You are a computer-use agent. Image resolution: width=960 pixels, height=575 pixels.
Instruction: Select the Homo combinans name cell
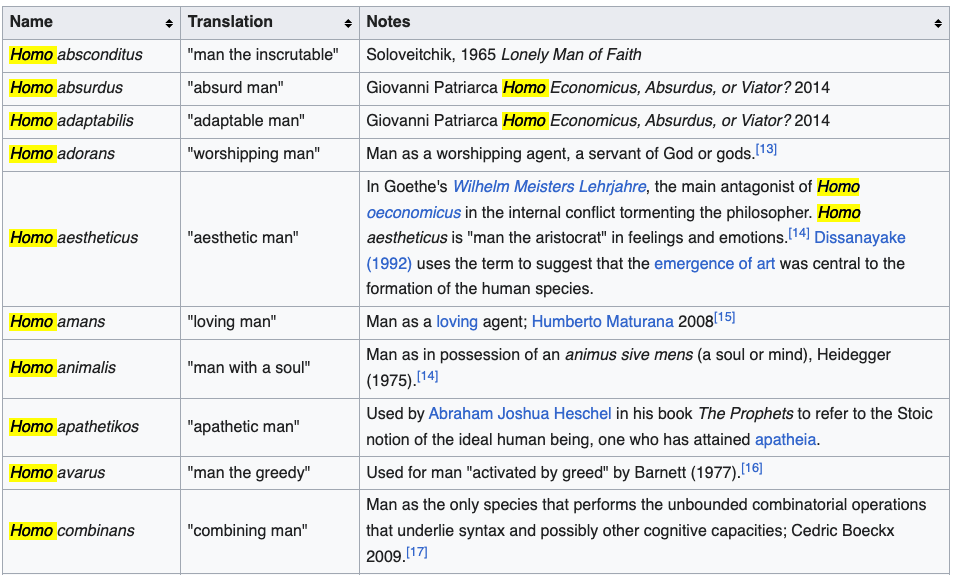pos(91,531)
